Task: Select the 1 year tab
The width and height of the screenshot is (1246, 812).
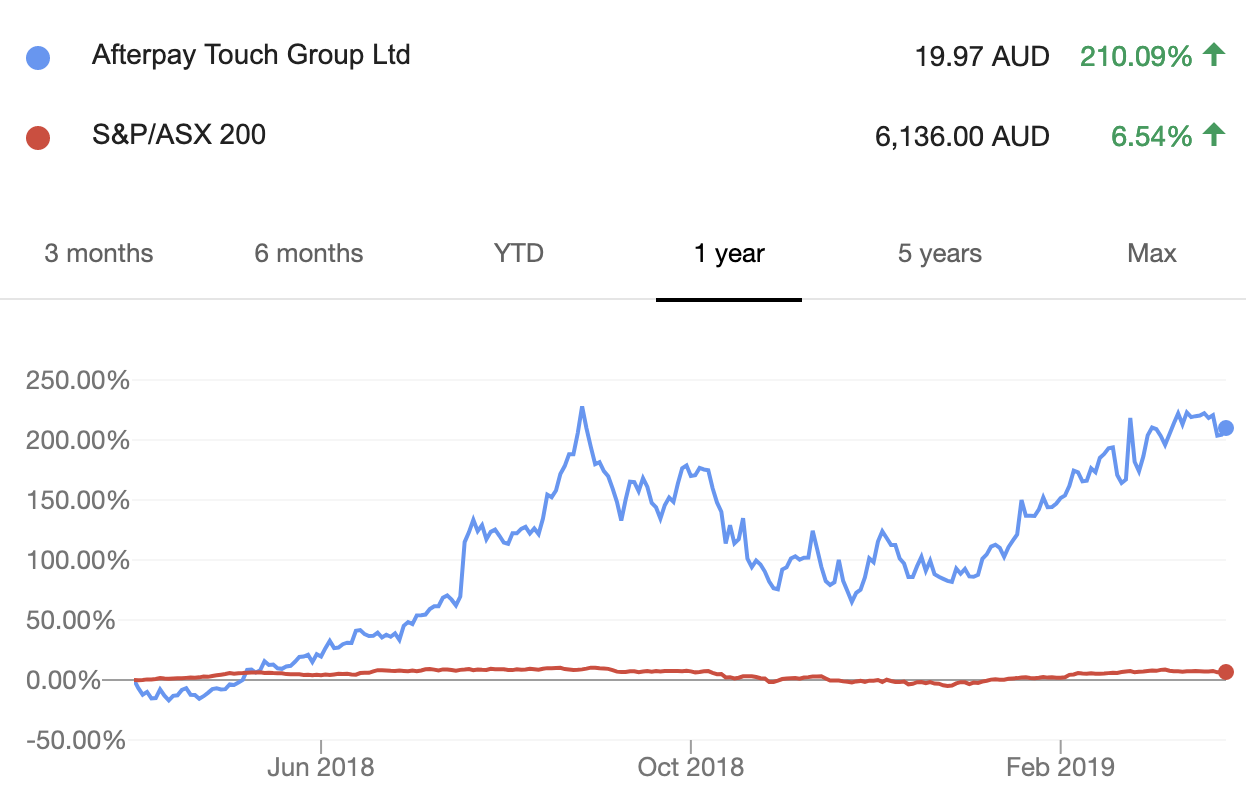Action: 729,253
